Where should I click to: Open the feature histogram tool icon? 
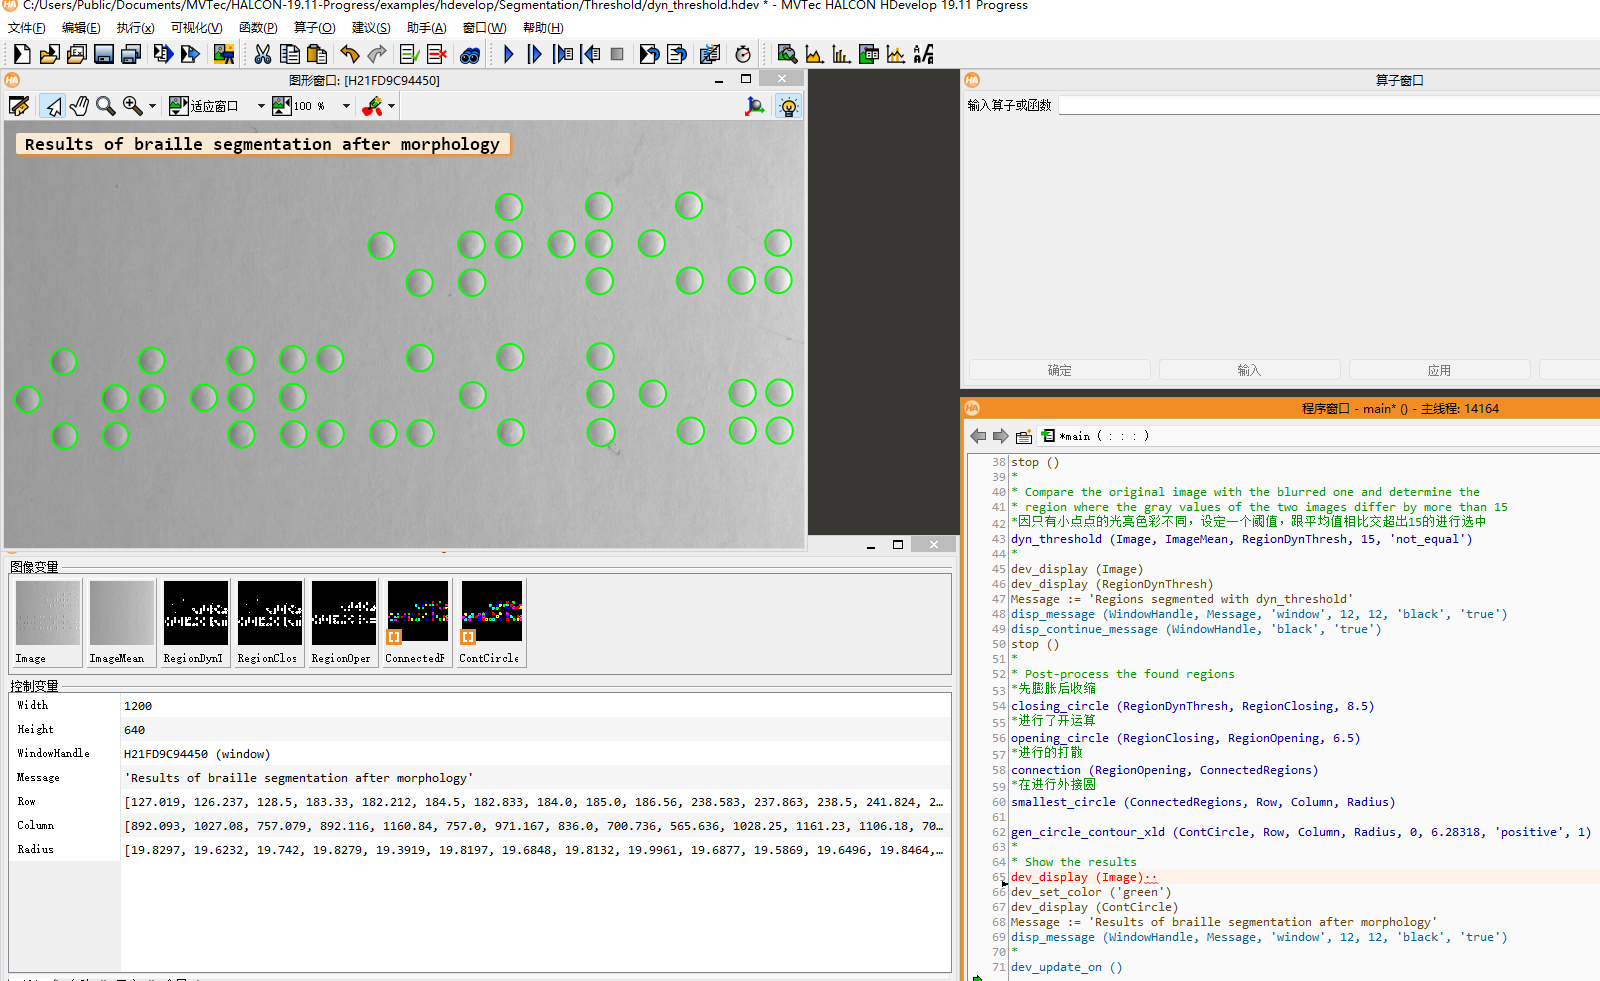(841, 54)
